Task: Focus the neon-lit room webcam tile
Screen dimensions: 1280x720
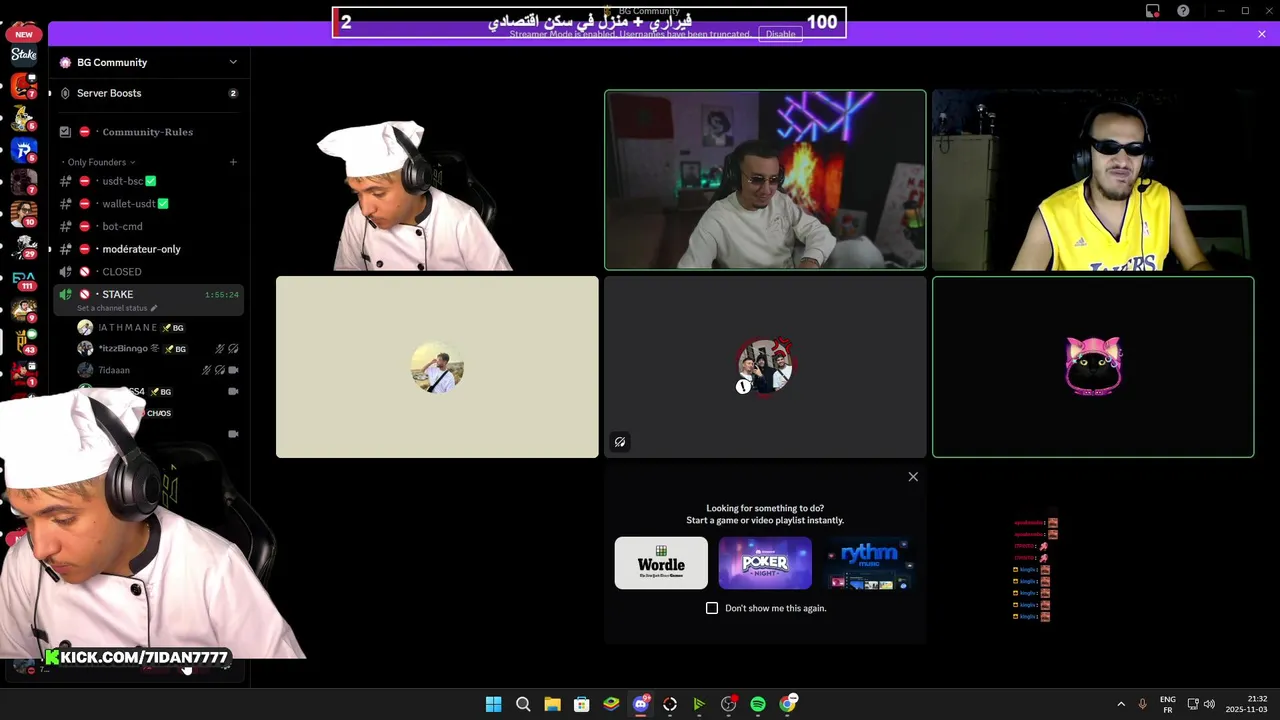Action: [765, 180]
